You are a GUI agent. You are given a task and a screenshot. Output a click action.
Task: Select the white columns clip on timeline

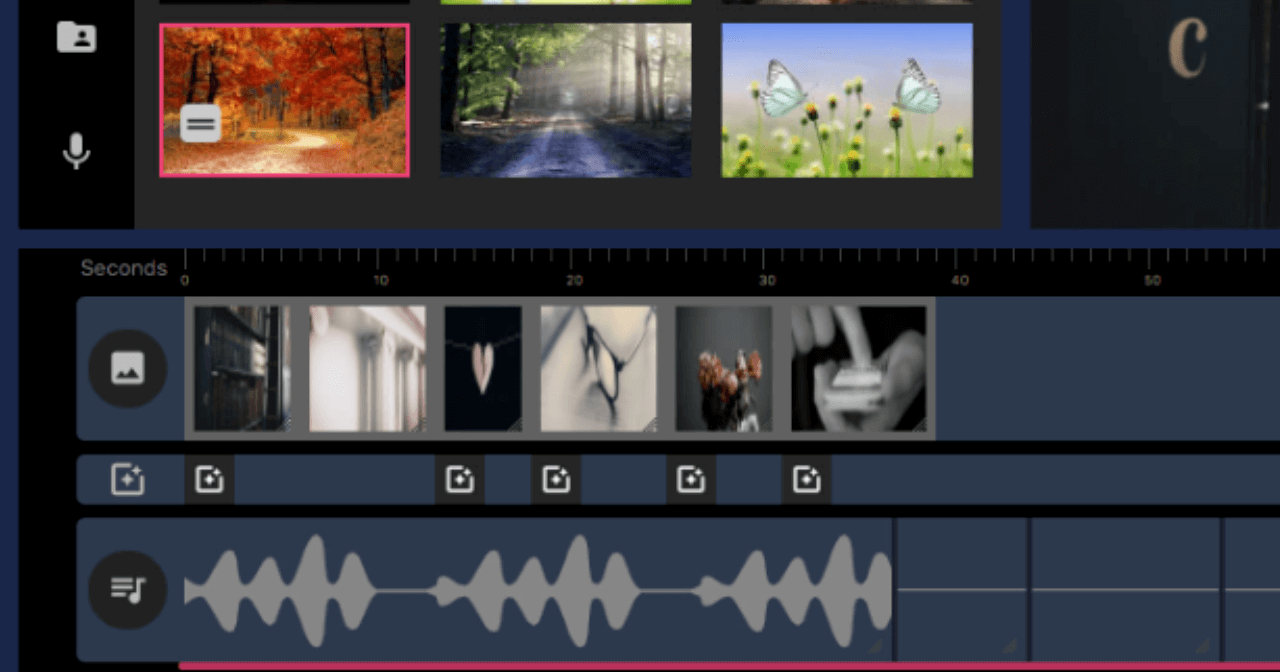(x=368, y=368)
